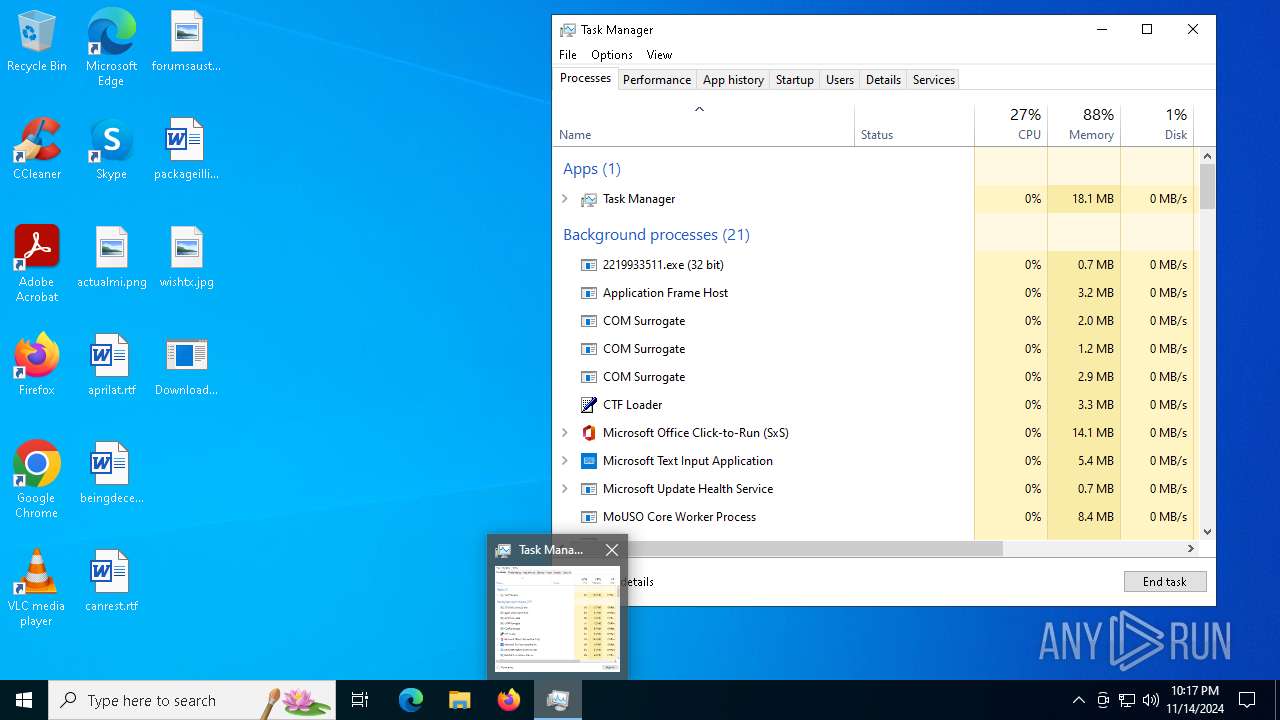This screenshot has height=720, width=1280.
Task: Select aprilat.rtf document on desktop
Action: 111,366
